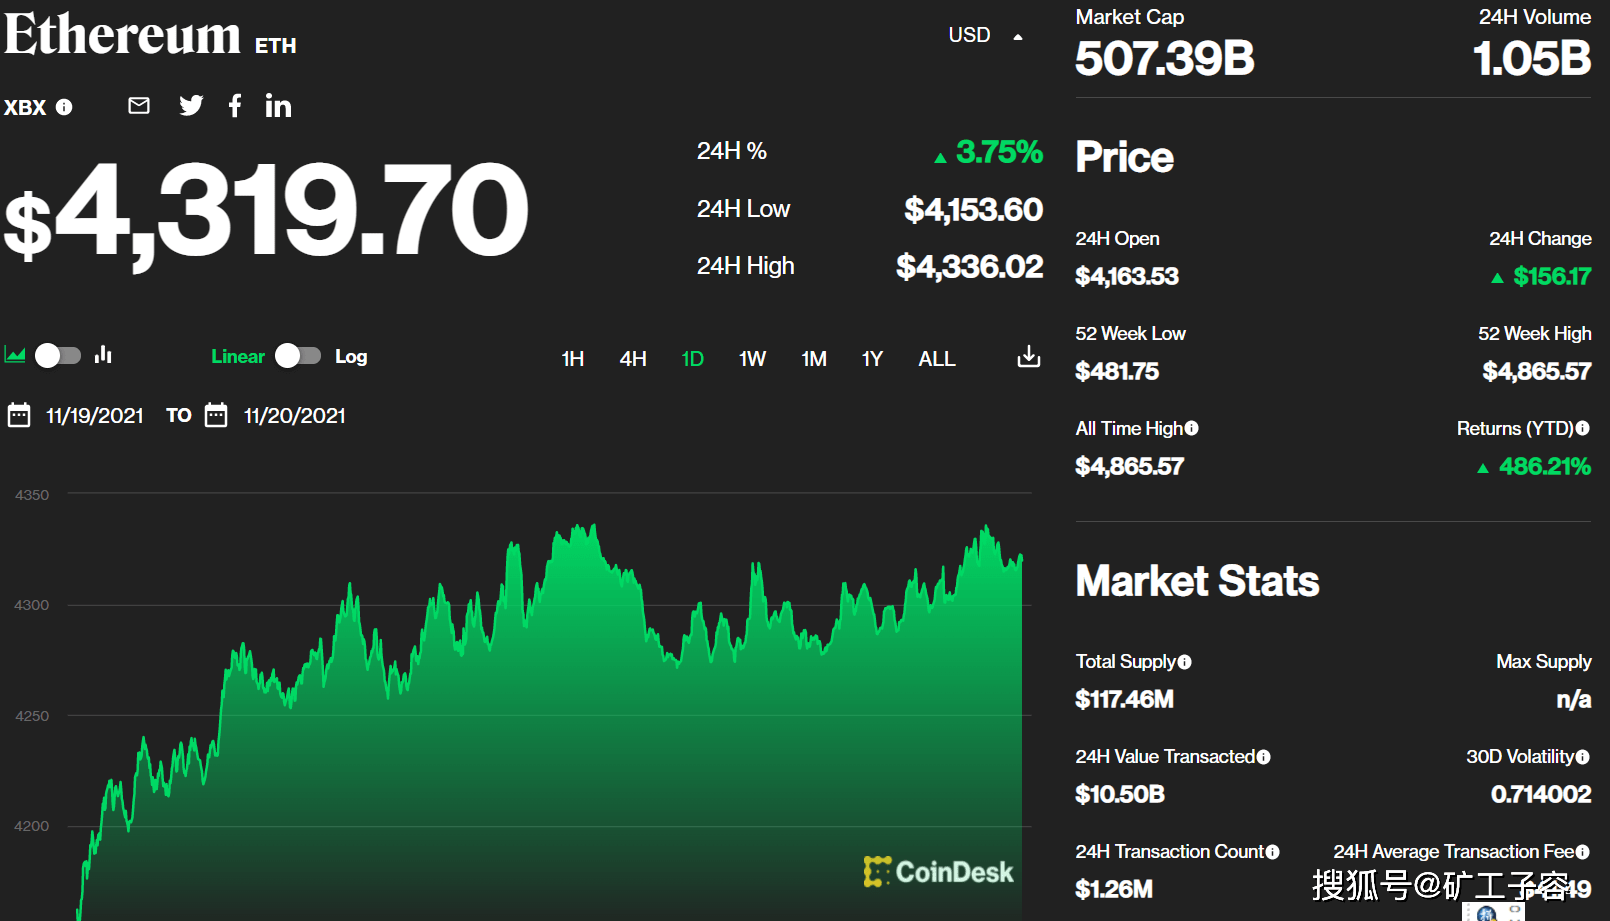Share on Facebook icon
The height and width of the screenshot is (921, 1610).
pos(235,105)
